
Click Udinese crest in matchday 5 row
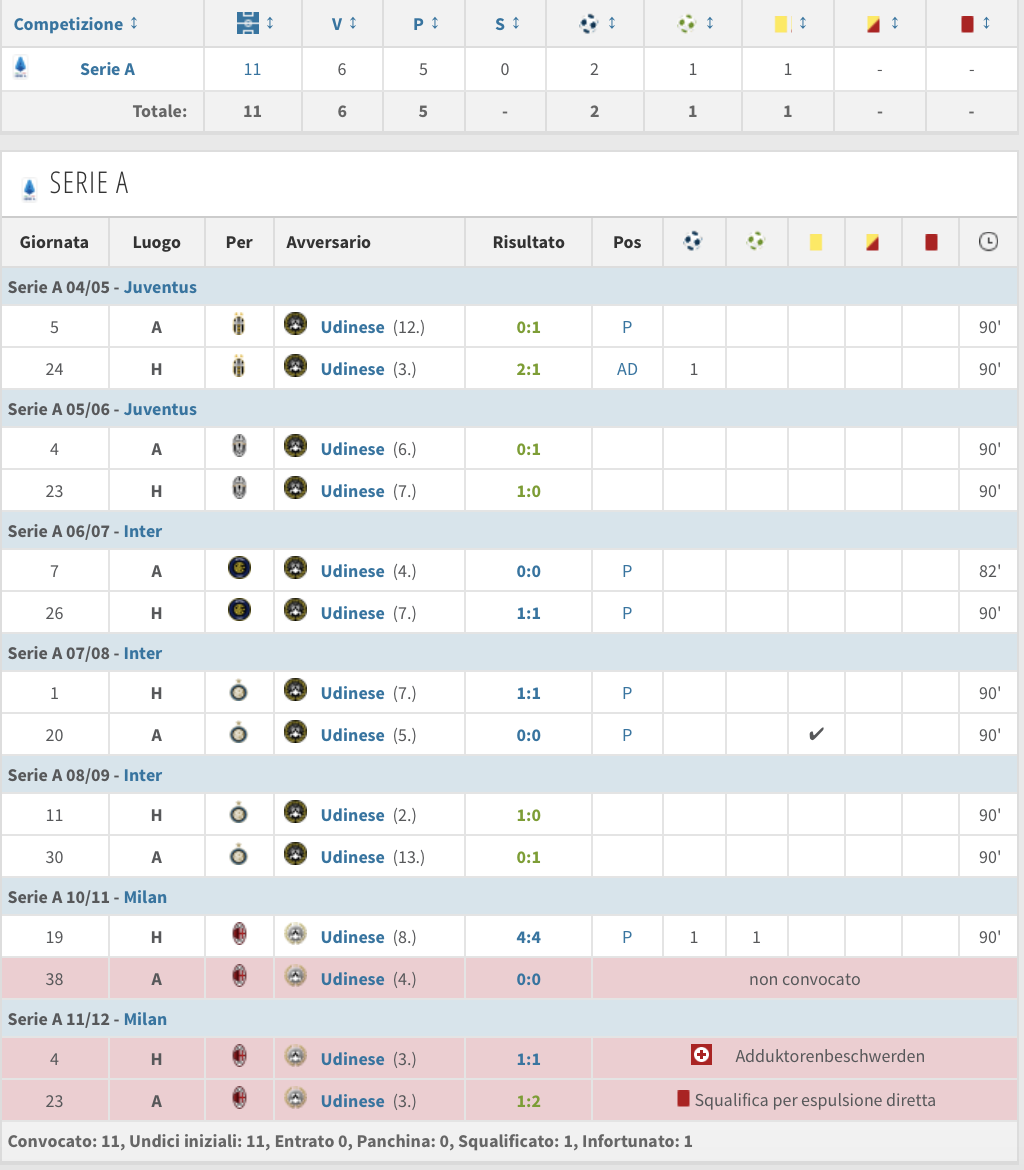click(x=295, y=325)
